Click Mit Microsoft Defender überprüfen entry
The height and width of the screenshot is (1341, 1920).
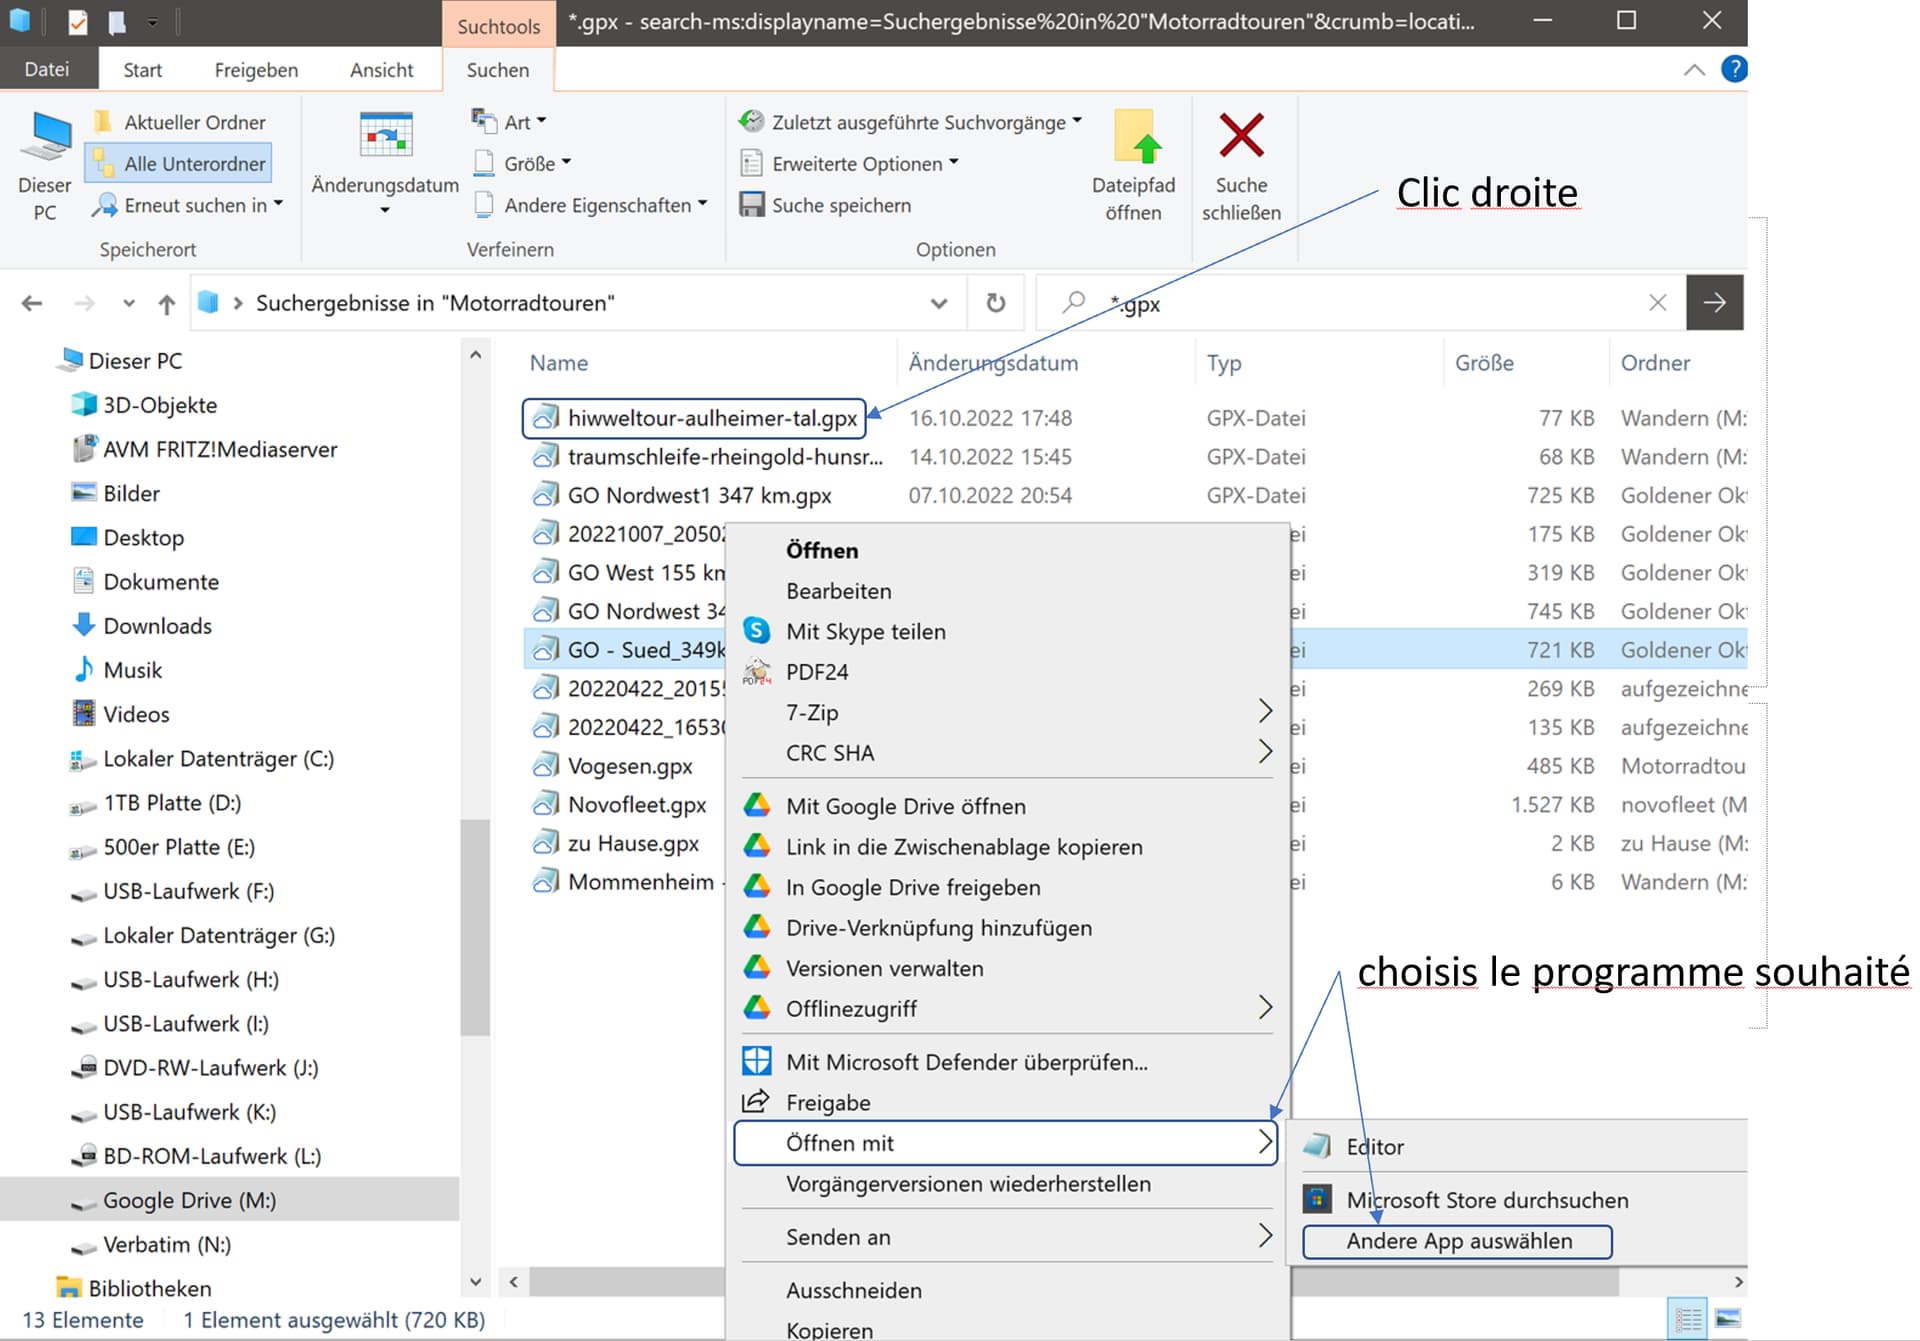966,1062
